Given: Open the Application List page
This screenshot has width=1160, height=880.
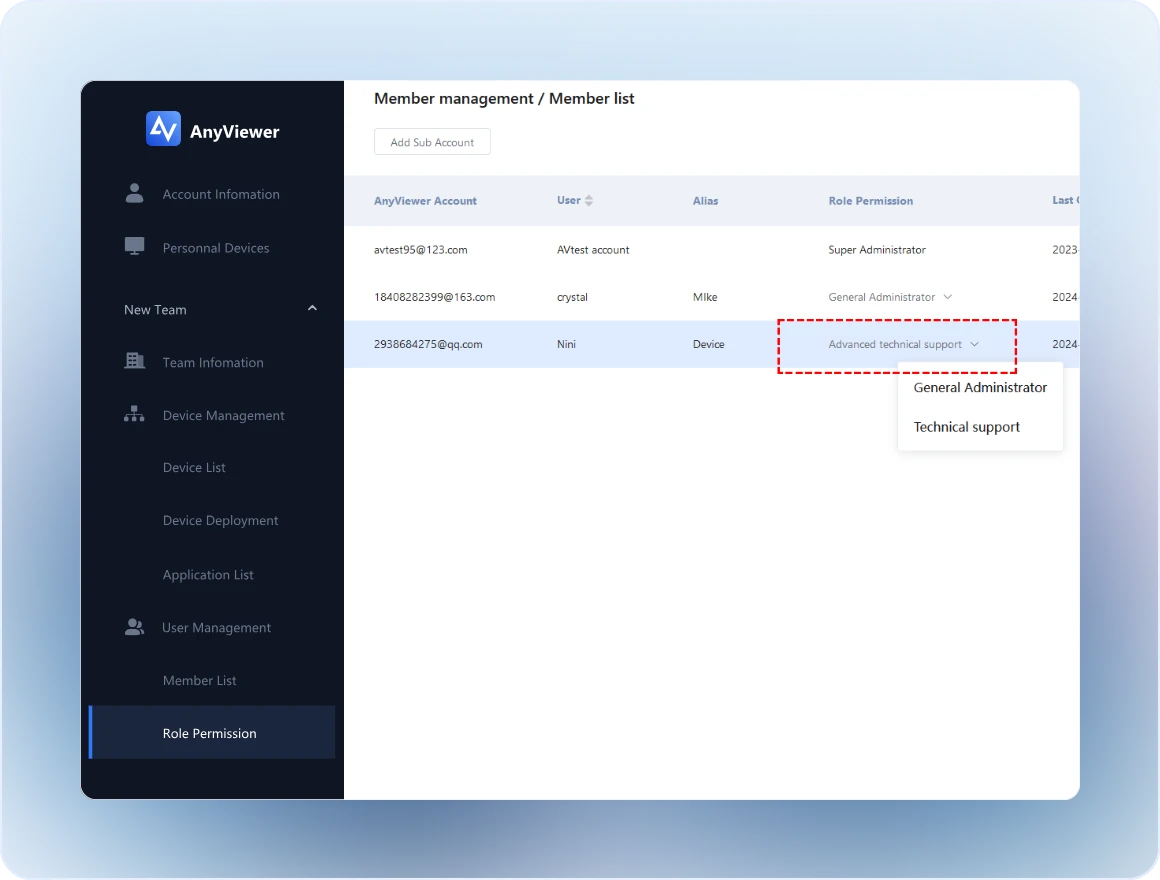Looking at the screenshot, I should pos(208,575).
